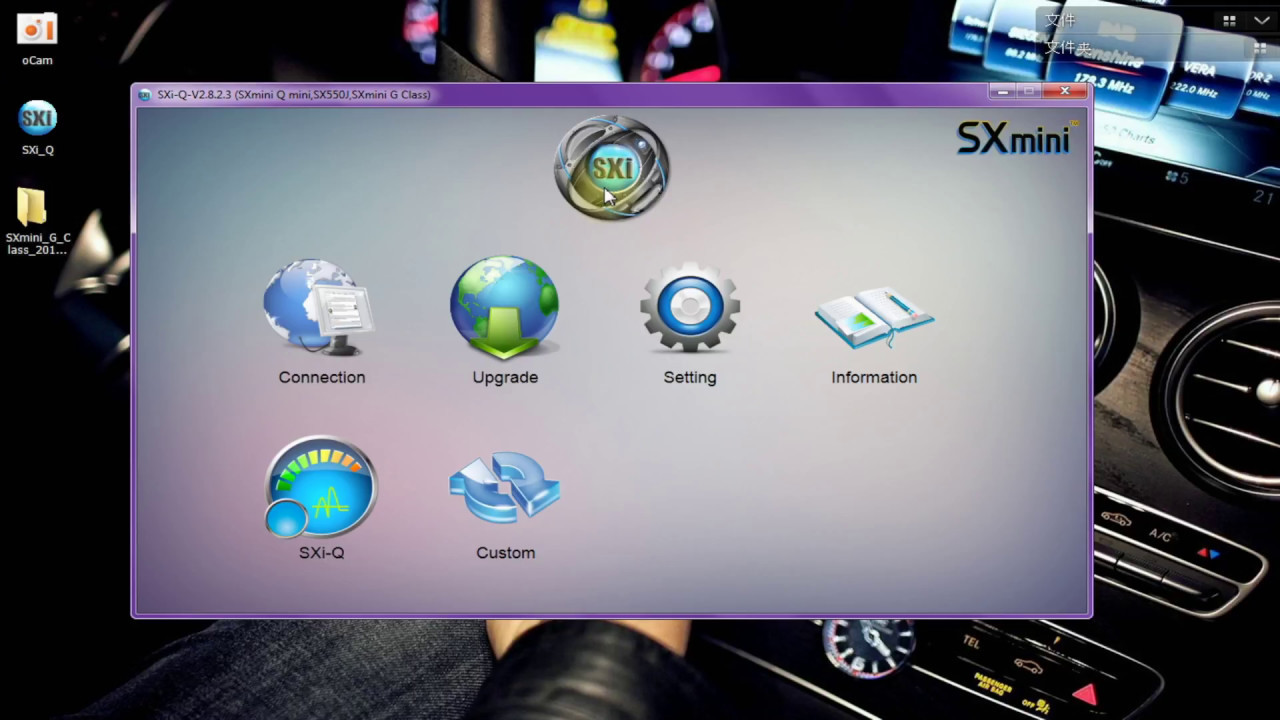Image resolution: width=1280 pixels, height=720 pixels.
Task: Click the Connection label
Action: click(x=322, y=377)
